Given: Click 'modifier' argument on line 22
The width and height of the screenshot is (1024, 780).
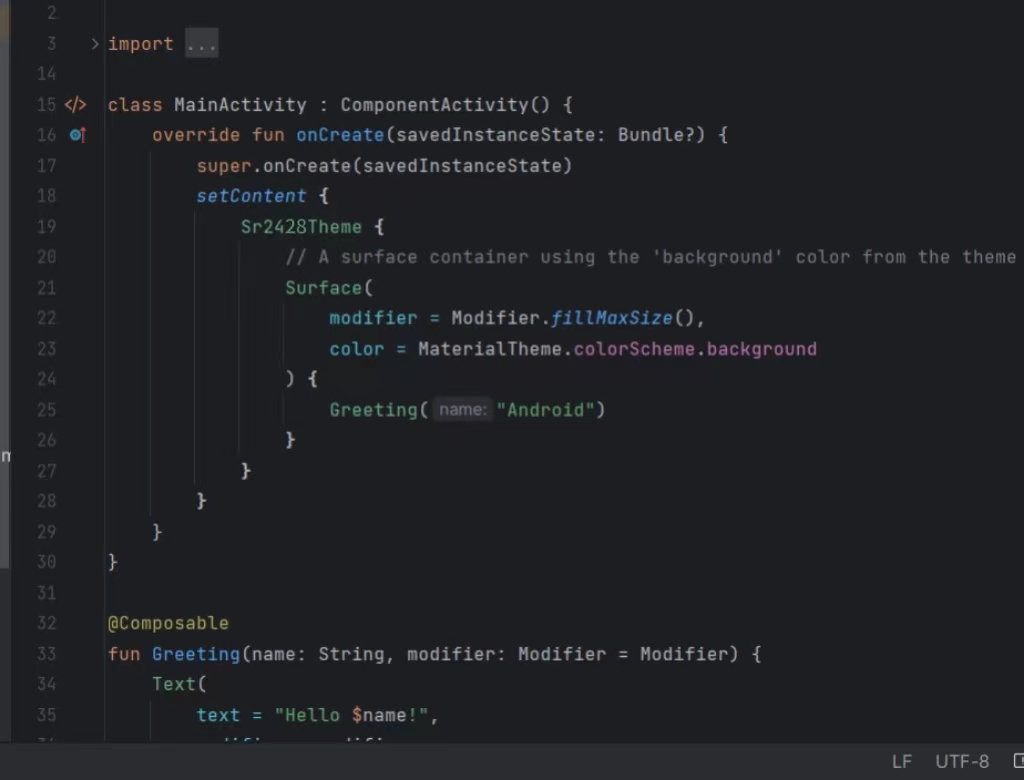Looking at the screenshot, I should pyautogui.click(x=373, y=318).
